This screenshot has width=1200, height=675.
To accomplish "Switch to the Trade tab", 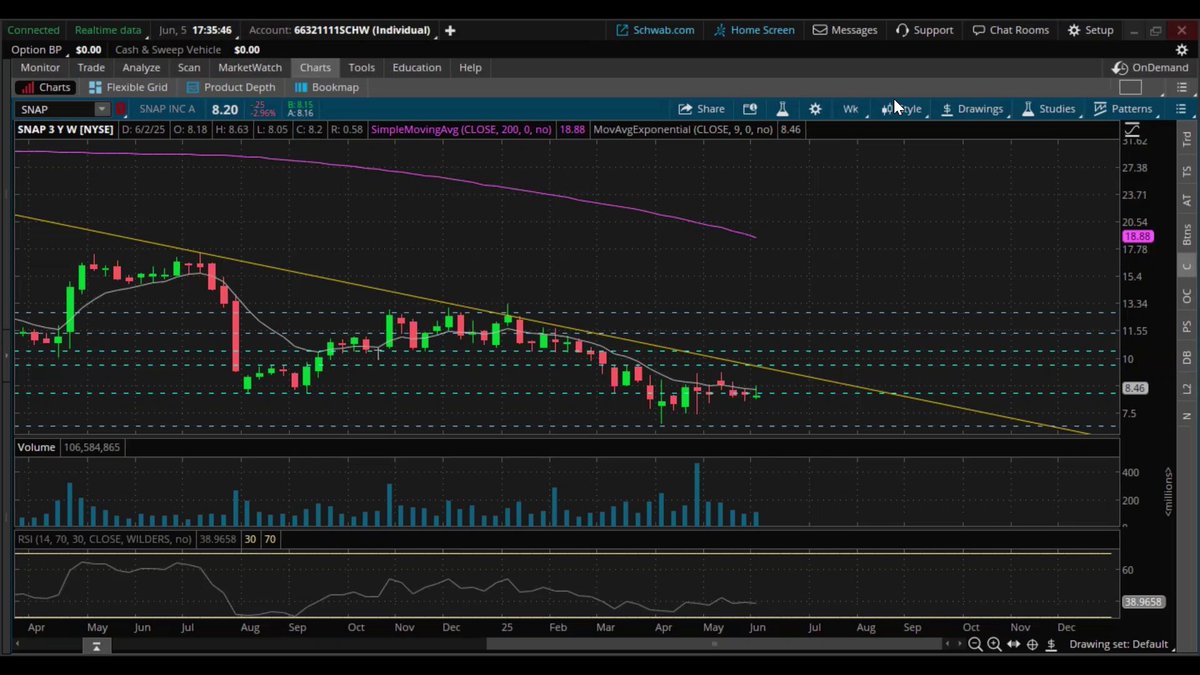I will (x=91, y=67).
